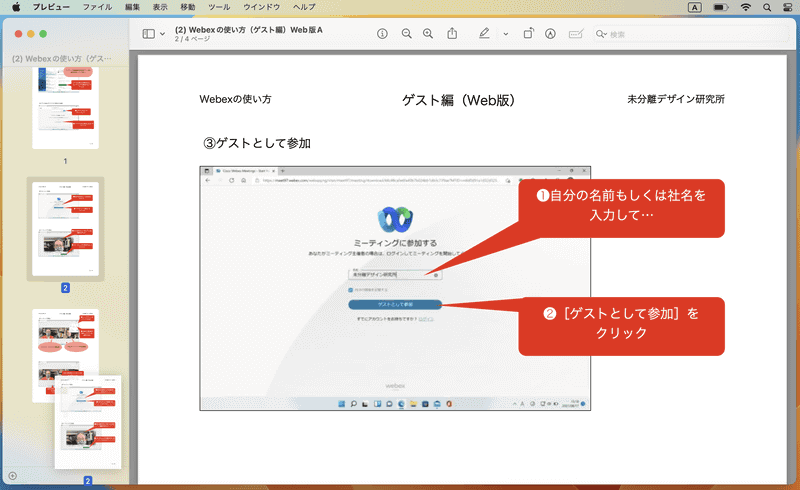Click the section title ③ゲストとして参加
The height and width of the screenshot is (490, 800).
(x=257, y=143)
